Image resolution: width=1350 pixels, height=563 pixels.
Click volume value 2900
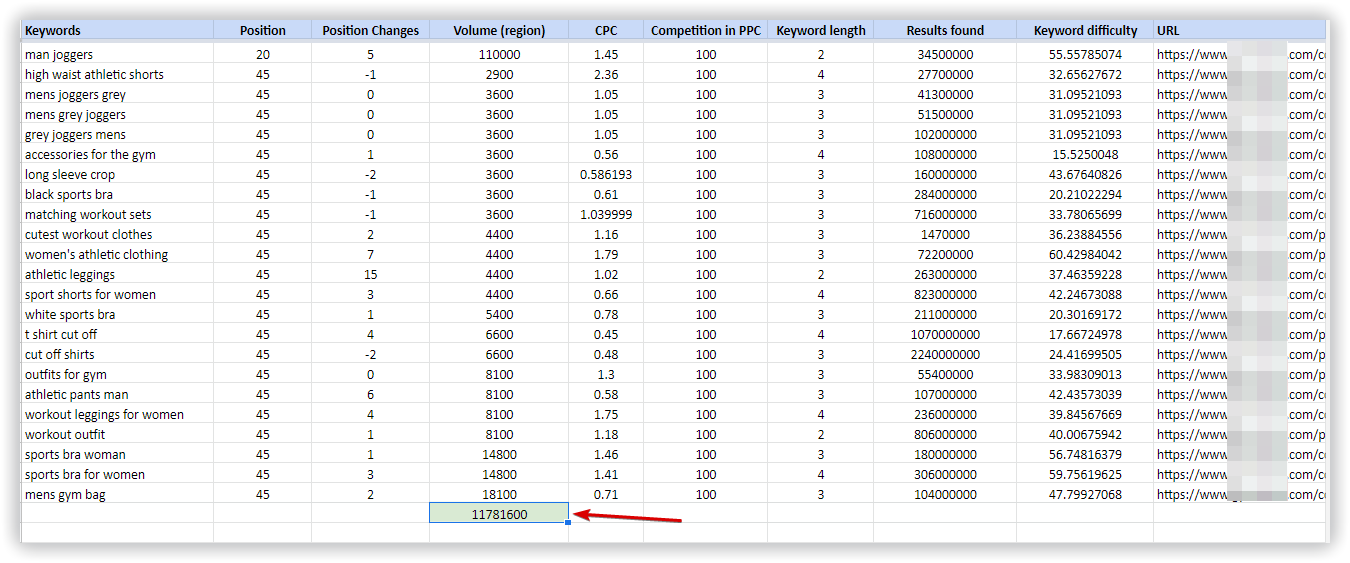[x=499, y=74]
